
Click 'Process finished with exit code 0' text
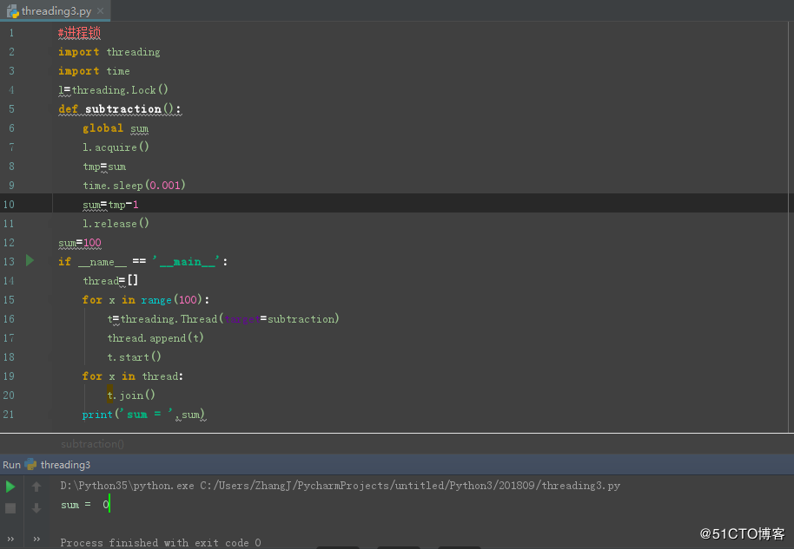coord(161,543)
